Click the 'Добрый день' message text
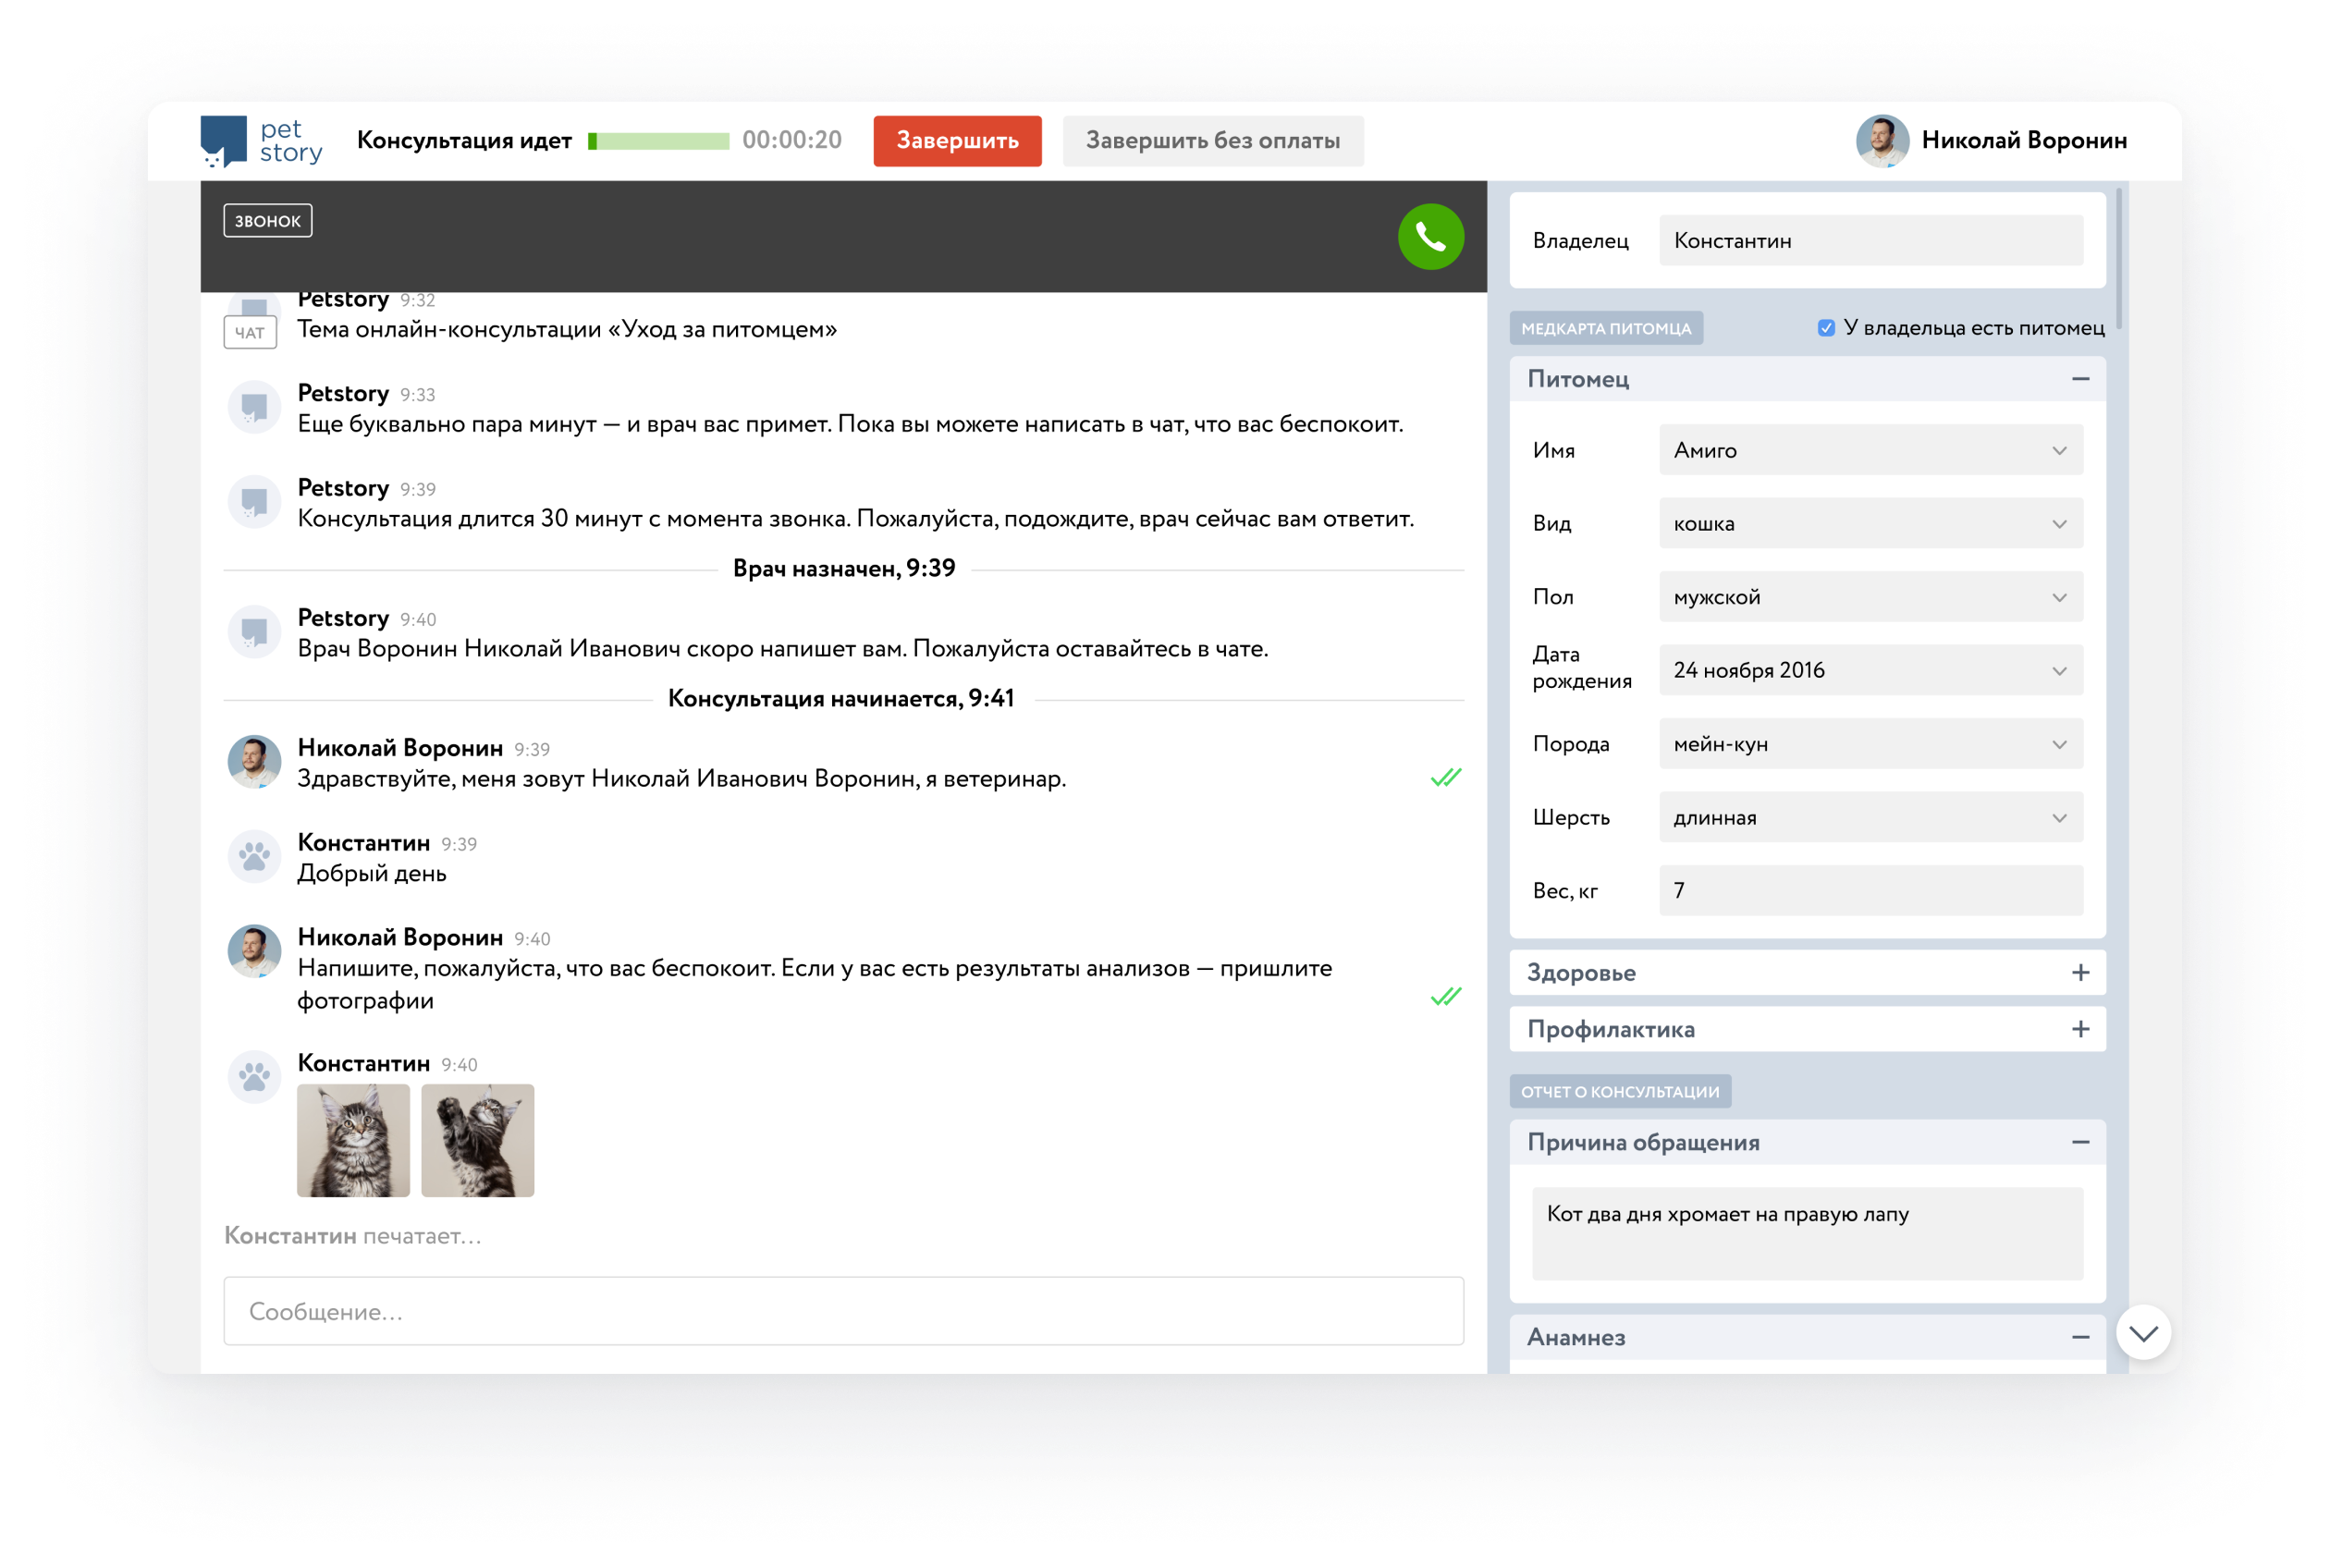Image resolution: width=2330 pixels, height=1568 pixels. coord(371,873)
